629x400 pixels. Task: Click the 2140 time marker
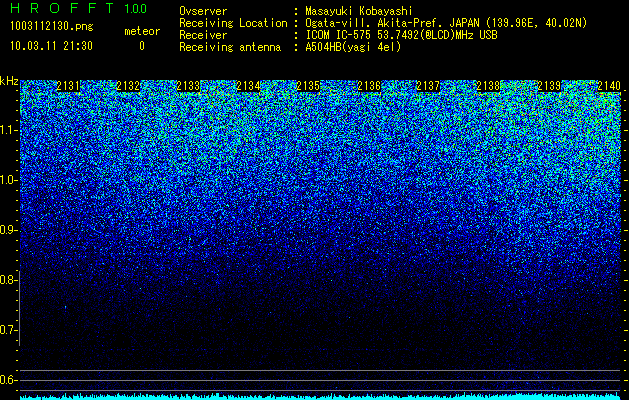click(x=609, y=86)
